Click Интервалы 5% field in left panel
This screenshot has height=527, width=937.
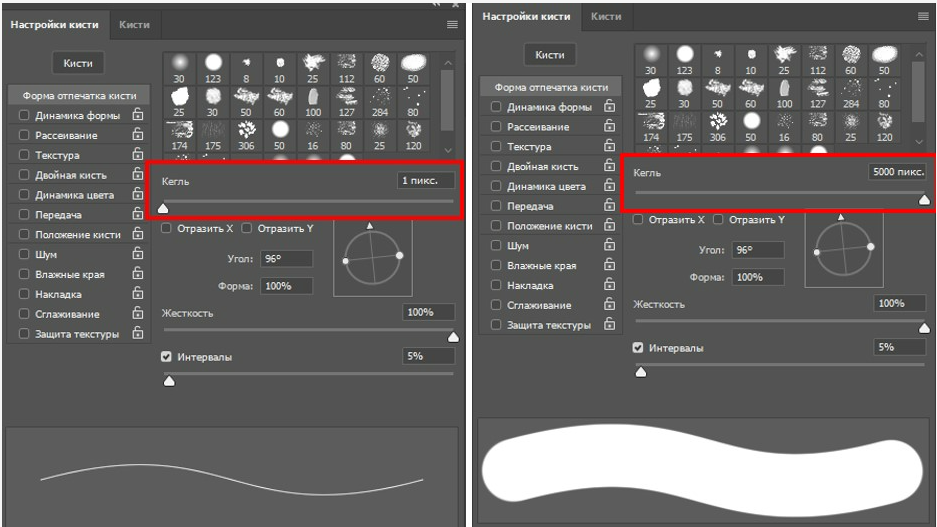(428, 356)
